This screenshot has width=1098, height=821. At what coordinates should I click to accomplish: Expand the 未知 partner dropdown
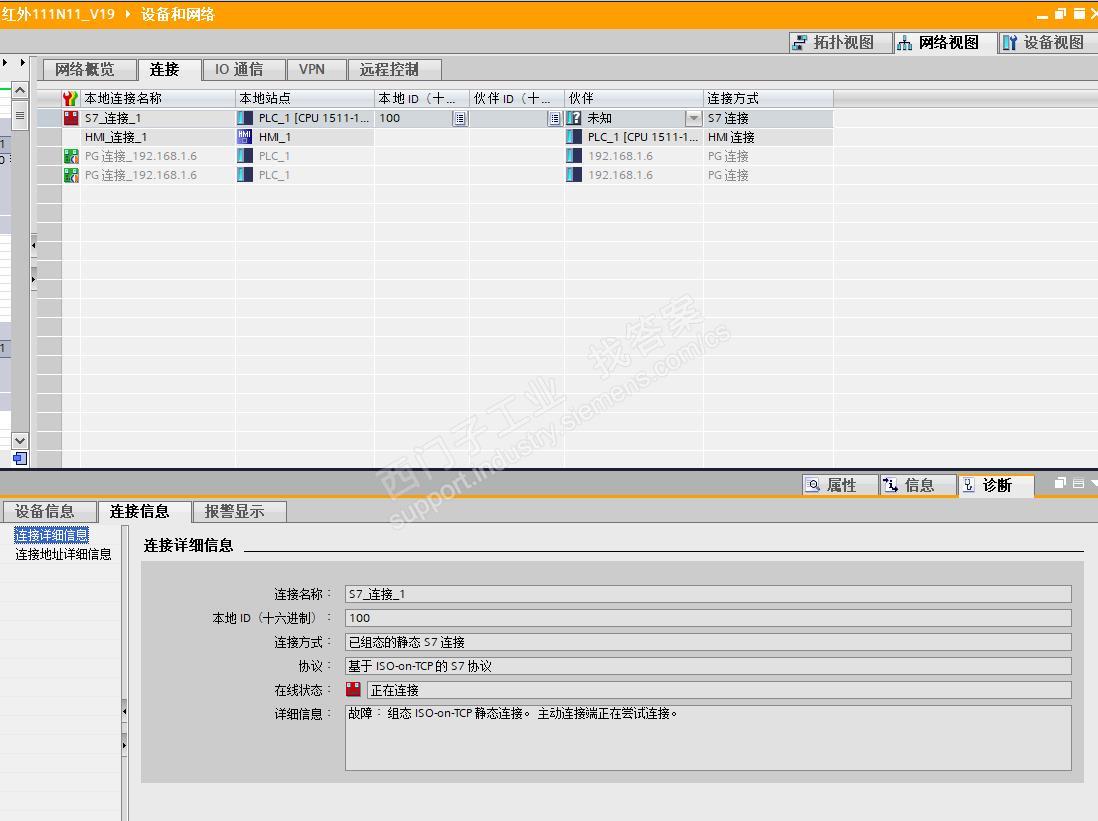pyautogui.click(x=693, y=118)
